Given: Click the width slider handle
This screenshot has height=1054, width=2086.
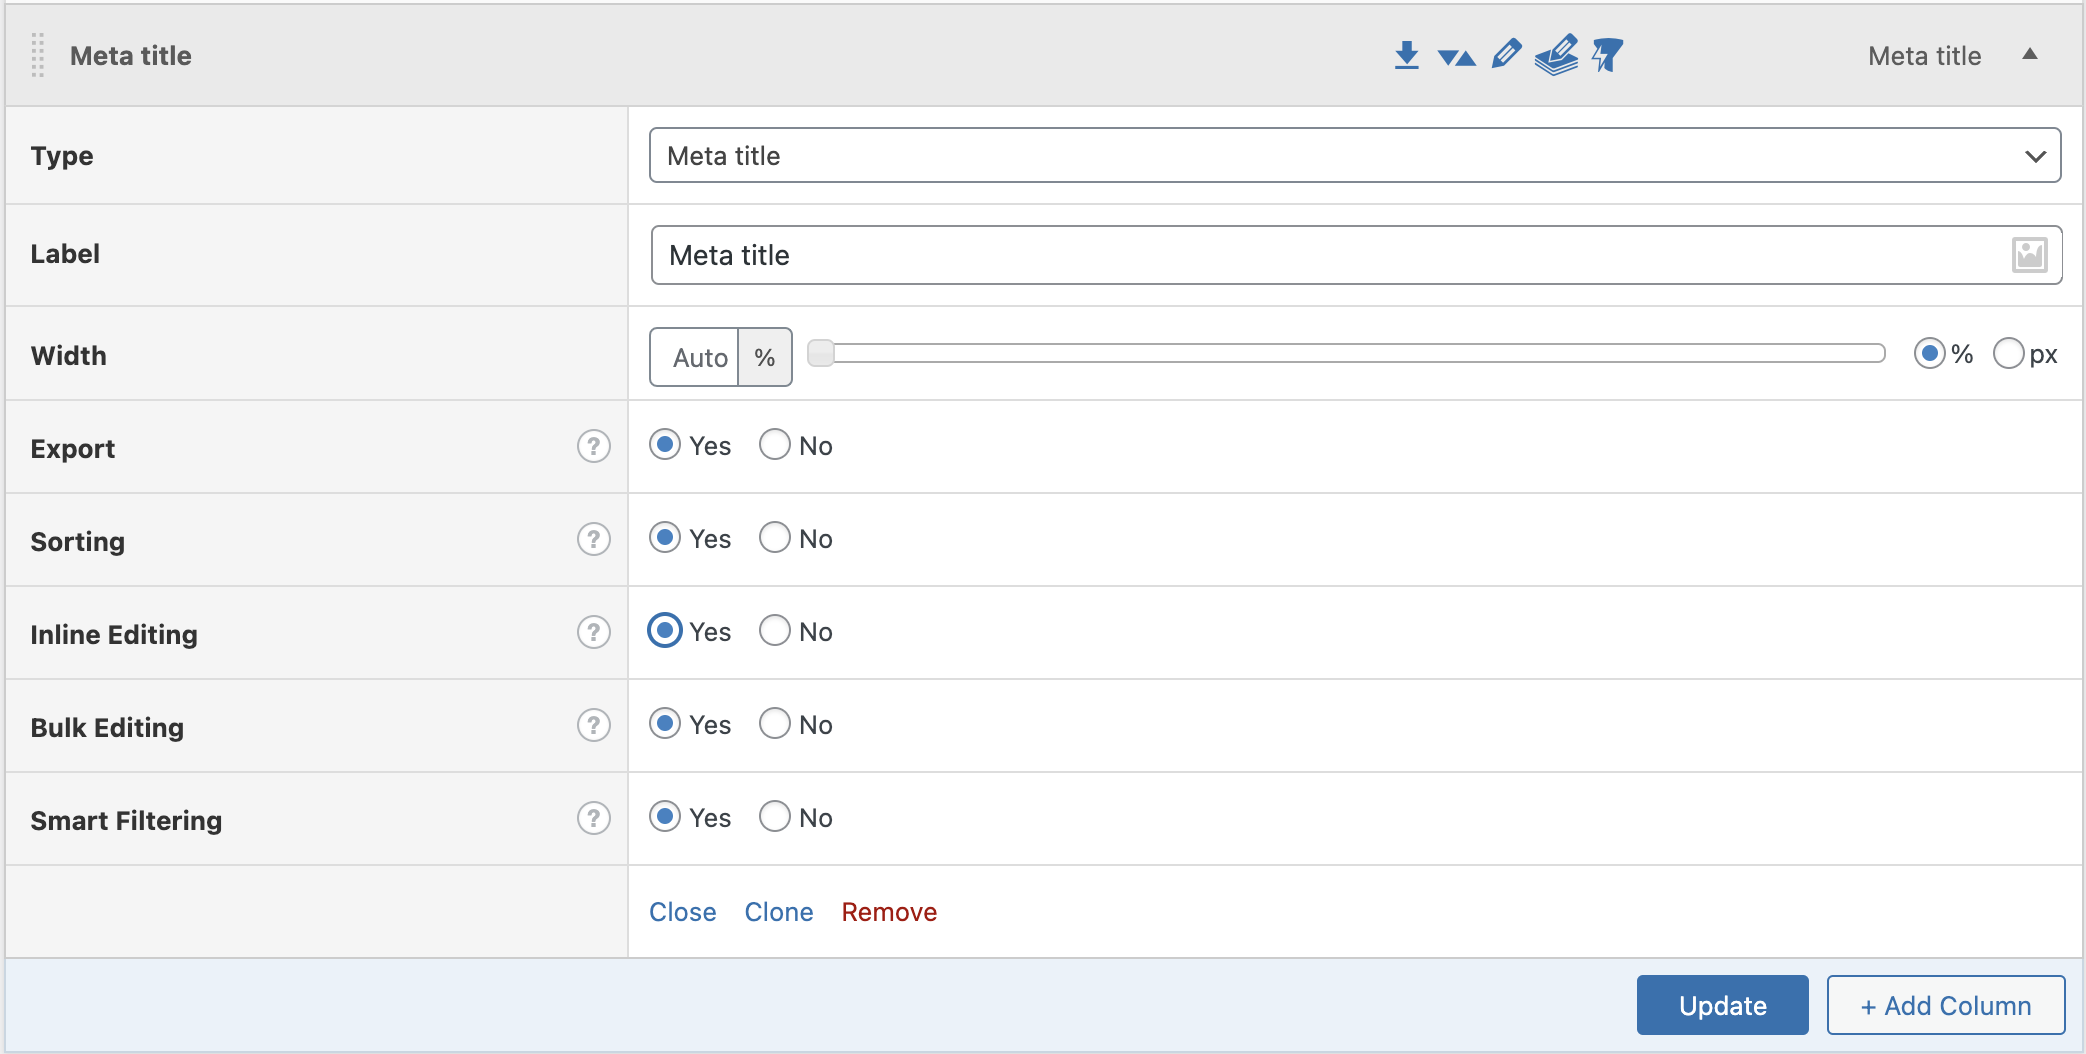Looking at the screenshot, I should point(820,353).
